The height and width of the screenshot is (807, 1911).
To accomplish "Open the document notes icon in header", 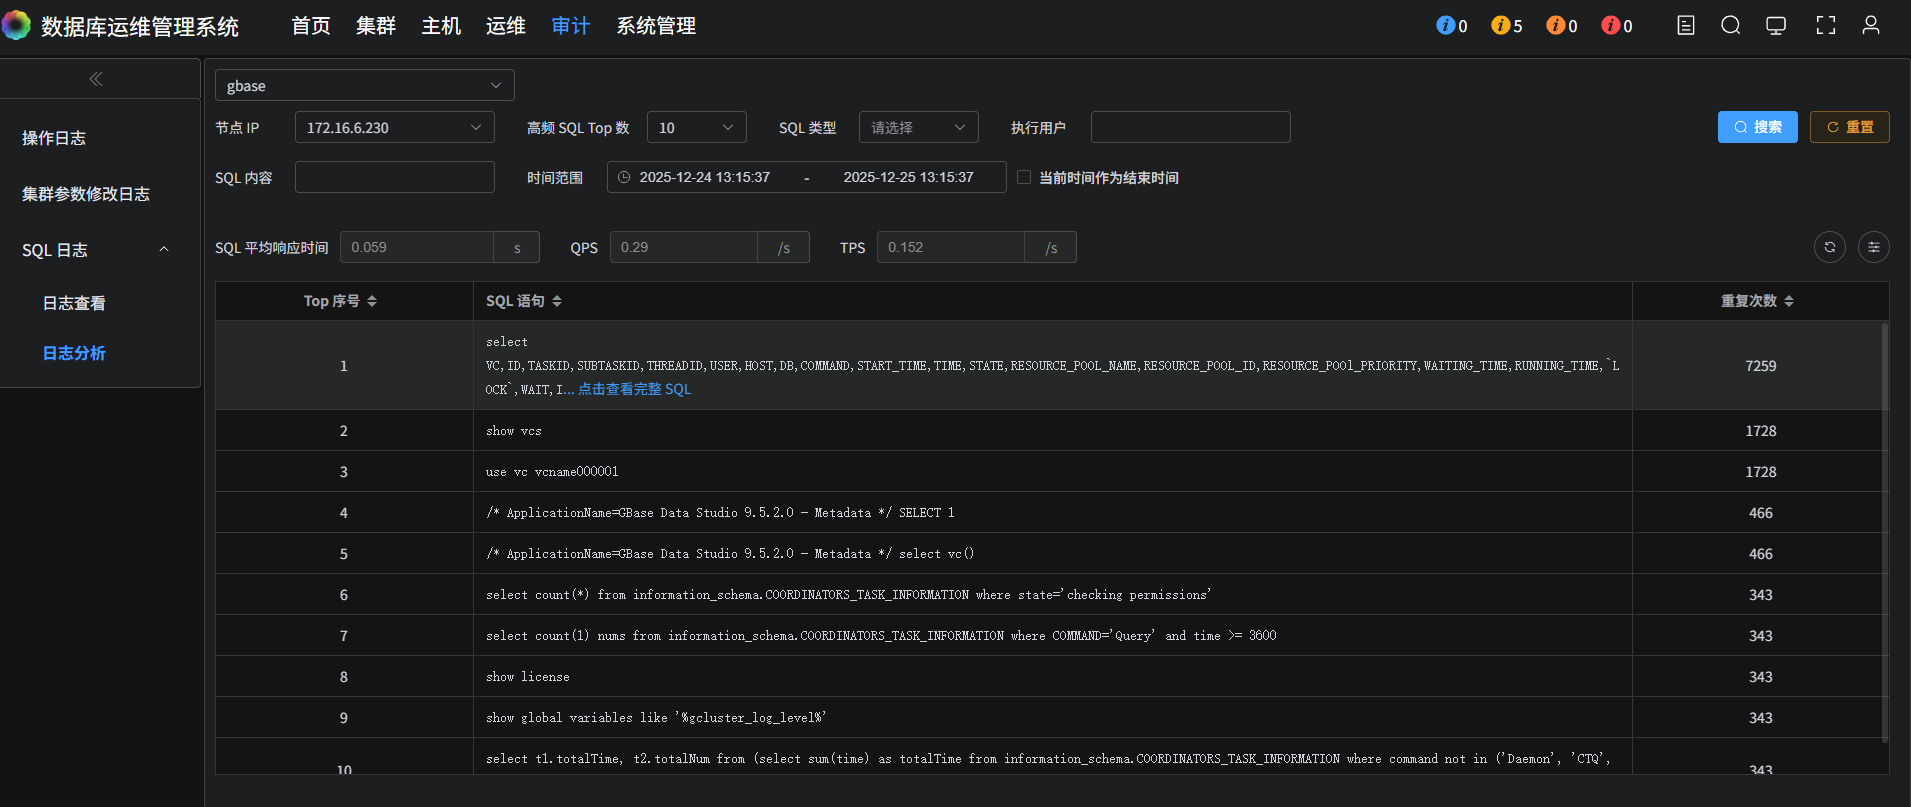I will (x=1686, y=25).
